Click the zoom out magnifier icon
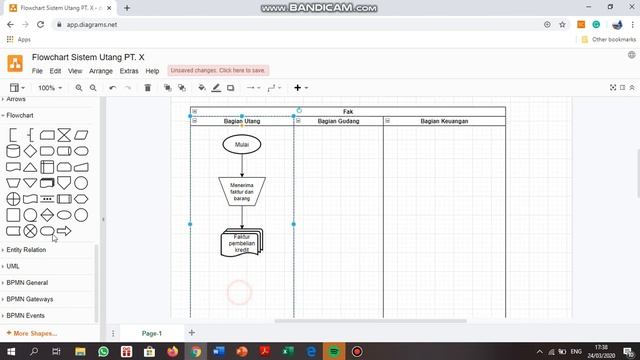 pyautogui.click(x=93, y=88)
